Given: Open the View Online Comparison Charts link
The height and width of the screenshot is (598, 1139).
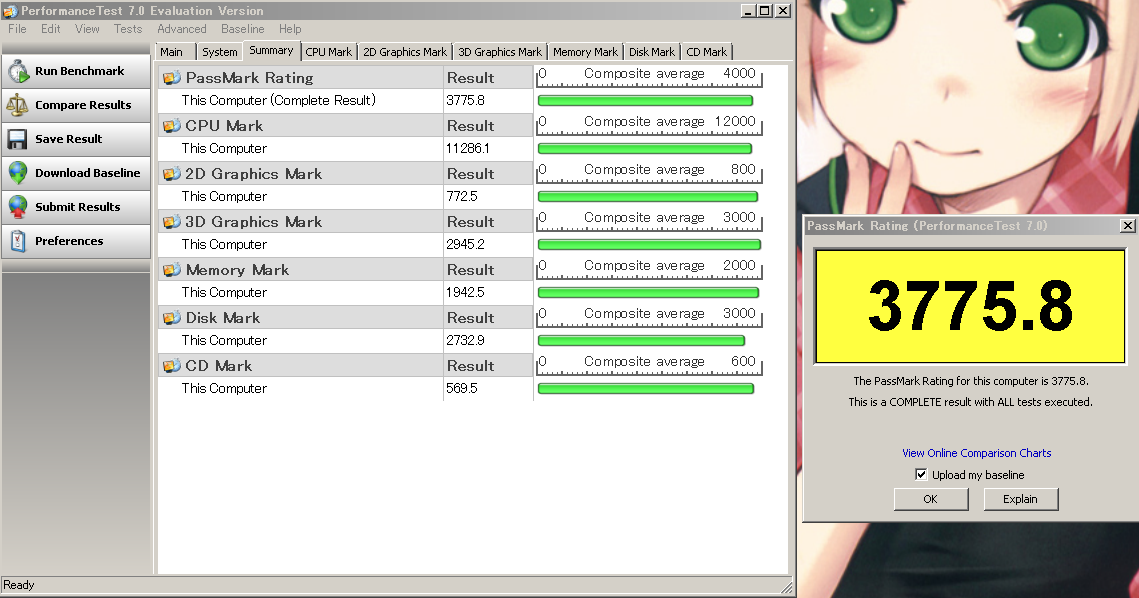Looking at the screenshot, I should click(x=976, y=453).
